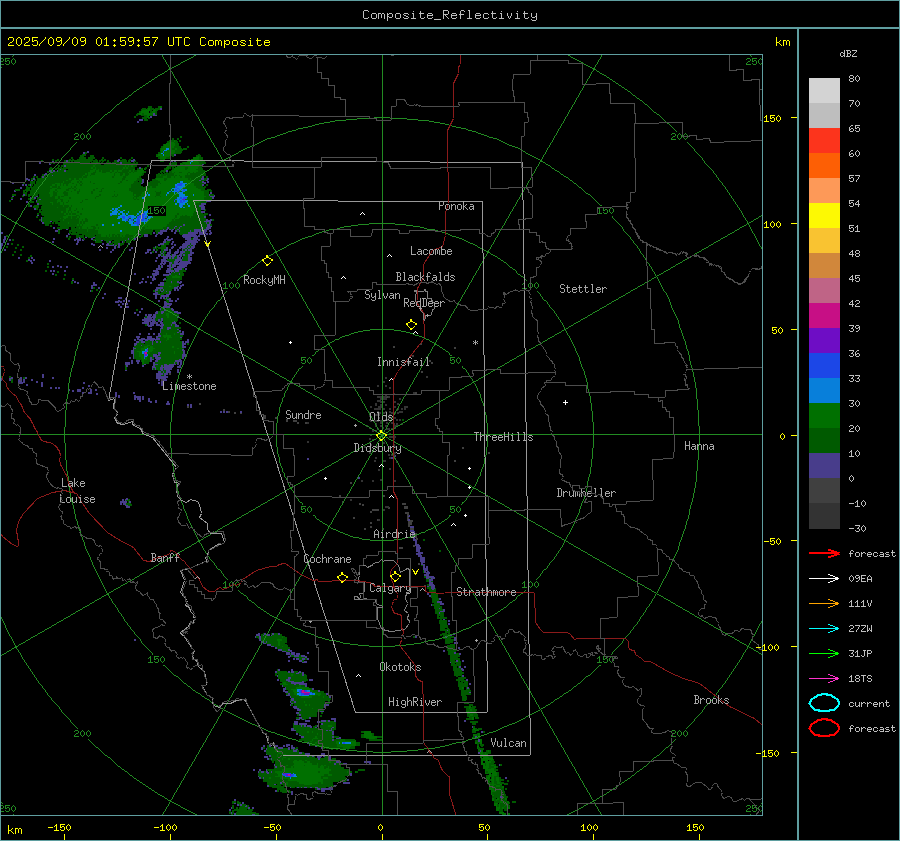Click the cyan current ellipse legend icon
900x841 pixels.
point(824,703)
